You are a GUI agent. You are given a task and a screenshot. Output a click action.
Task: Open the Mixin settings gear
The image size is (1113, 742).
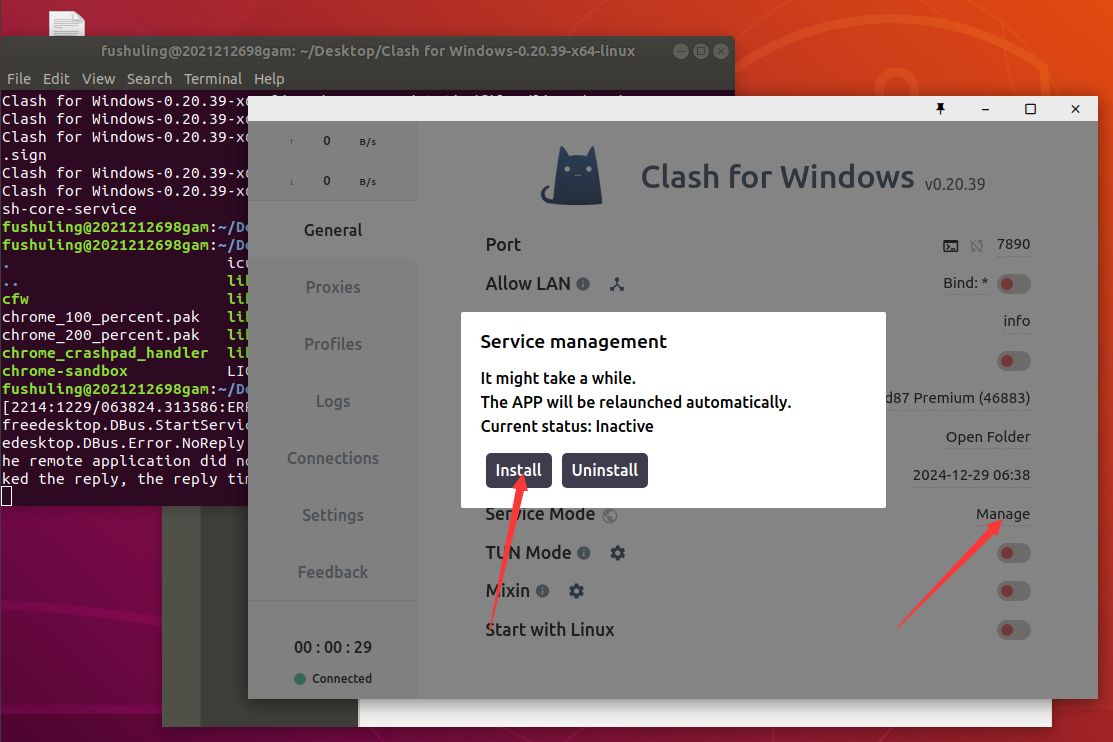[x=576, y=590]
